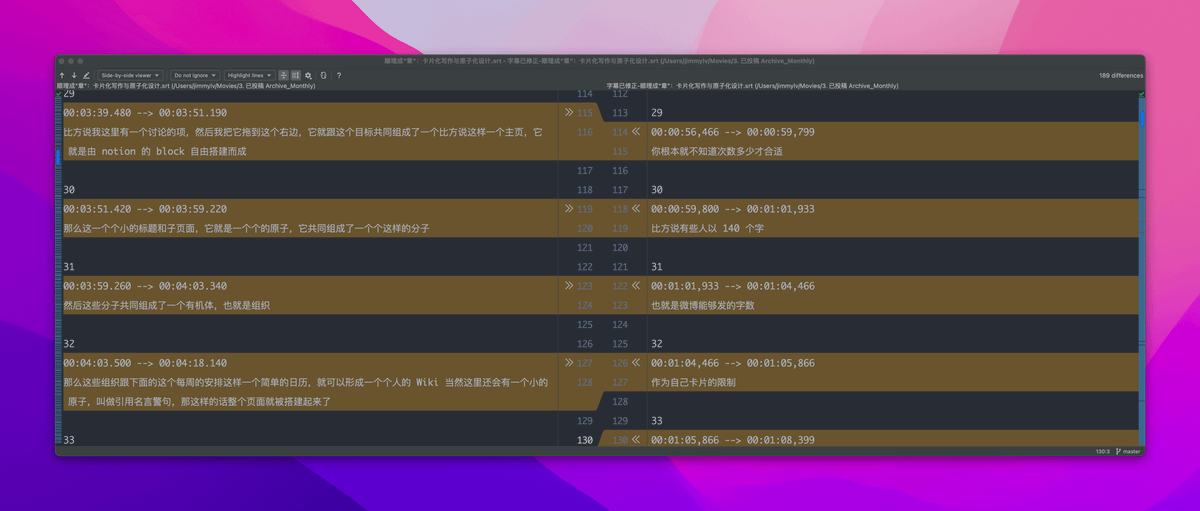Toggle synchronize scrolling button
The image size is (1200, 511).
click(x=296, y=75)
